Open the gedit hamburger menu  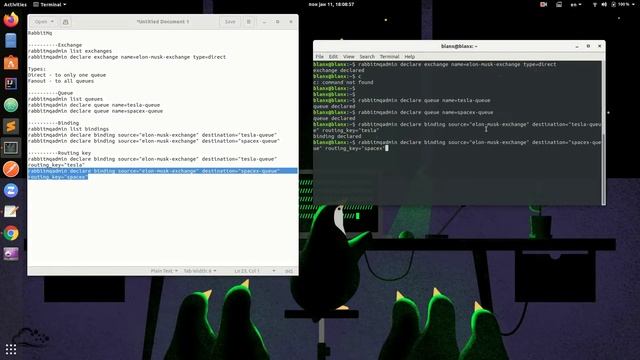[x=249, y=22]
